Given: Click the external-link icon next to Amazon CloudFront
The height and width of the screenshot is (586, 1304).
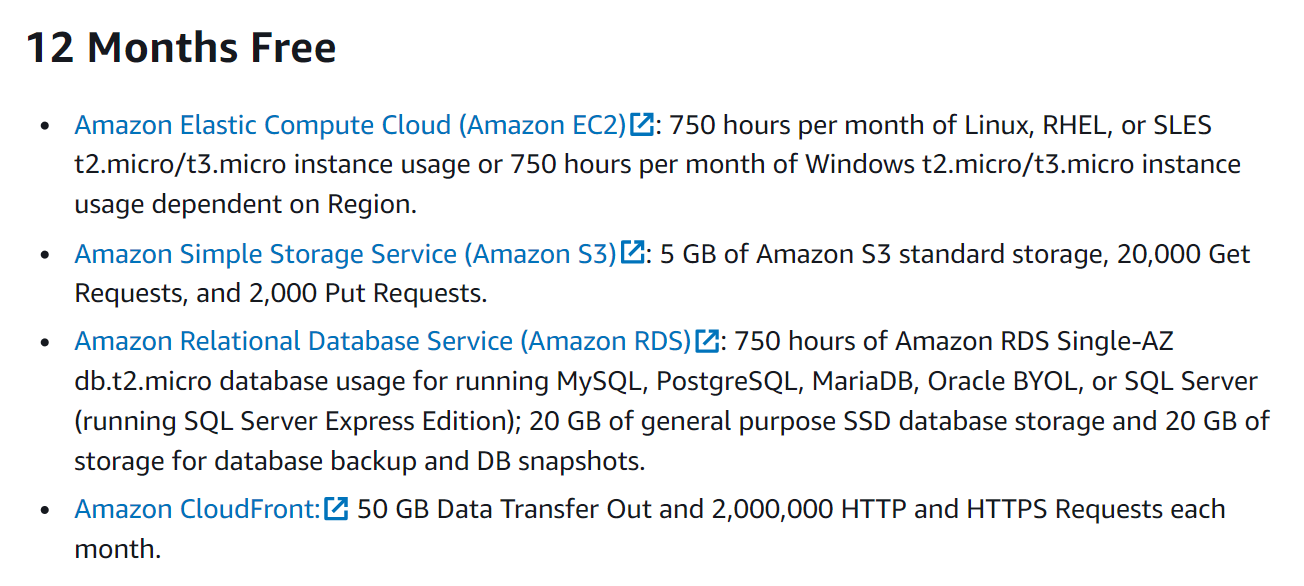Looking at the screenshot, I should 337,509.
